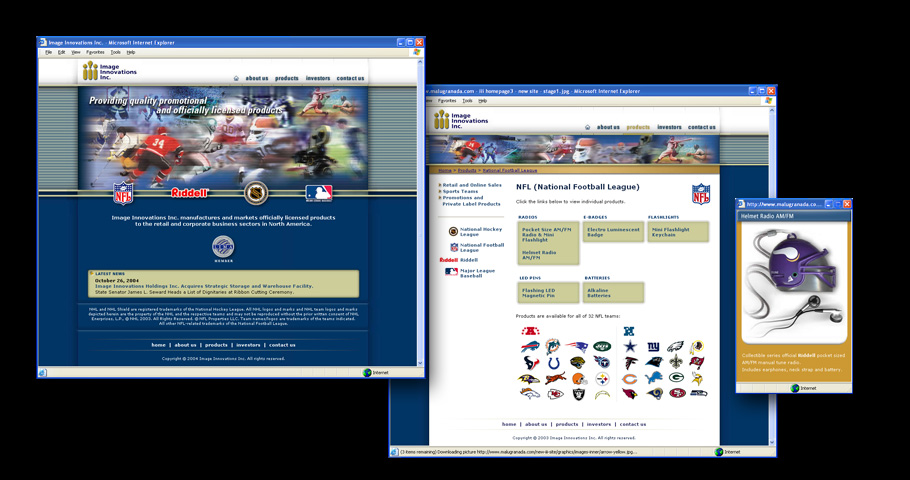
Task: Click the Green Bay Packers G logo
Action: click(x=676, y=377)
